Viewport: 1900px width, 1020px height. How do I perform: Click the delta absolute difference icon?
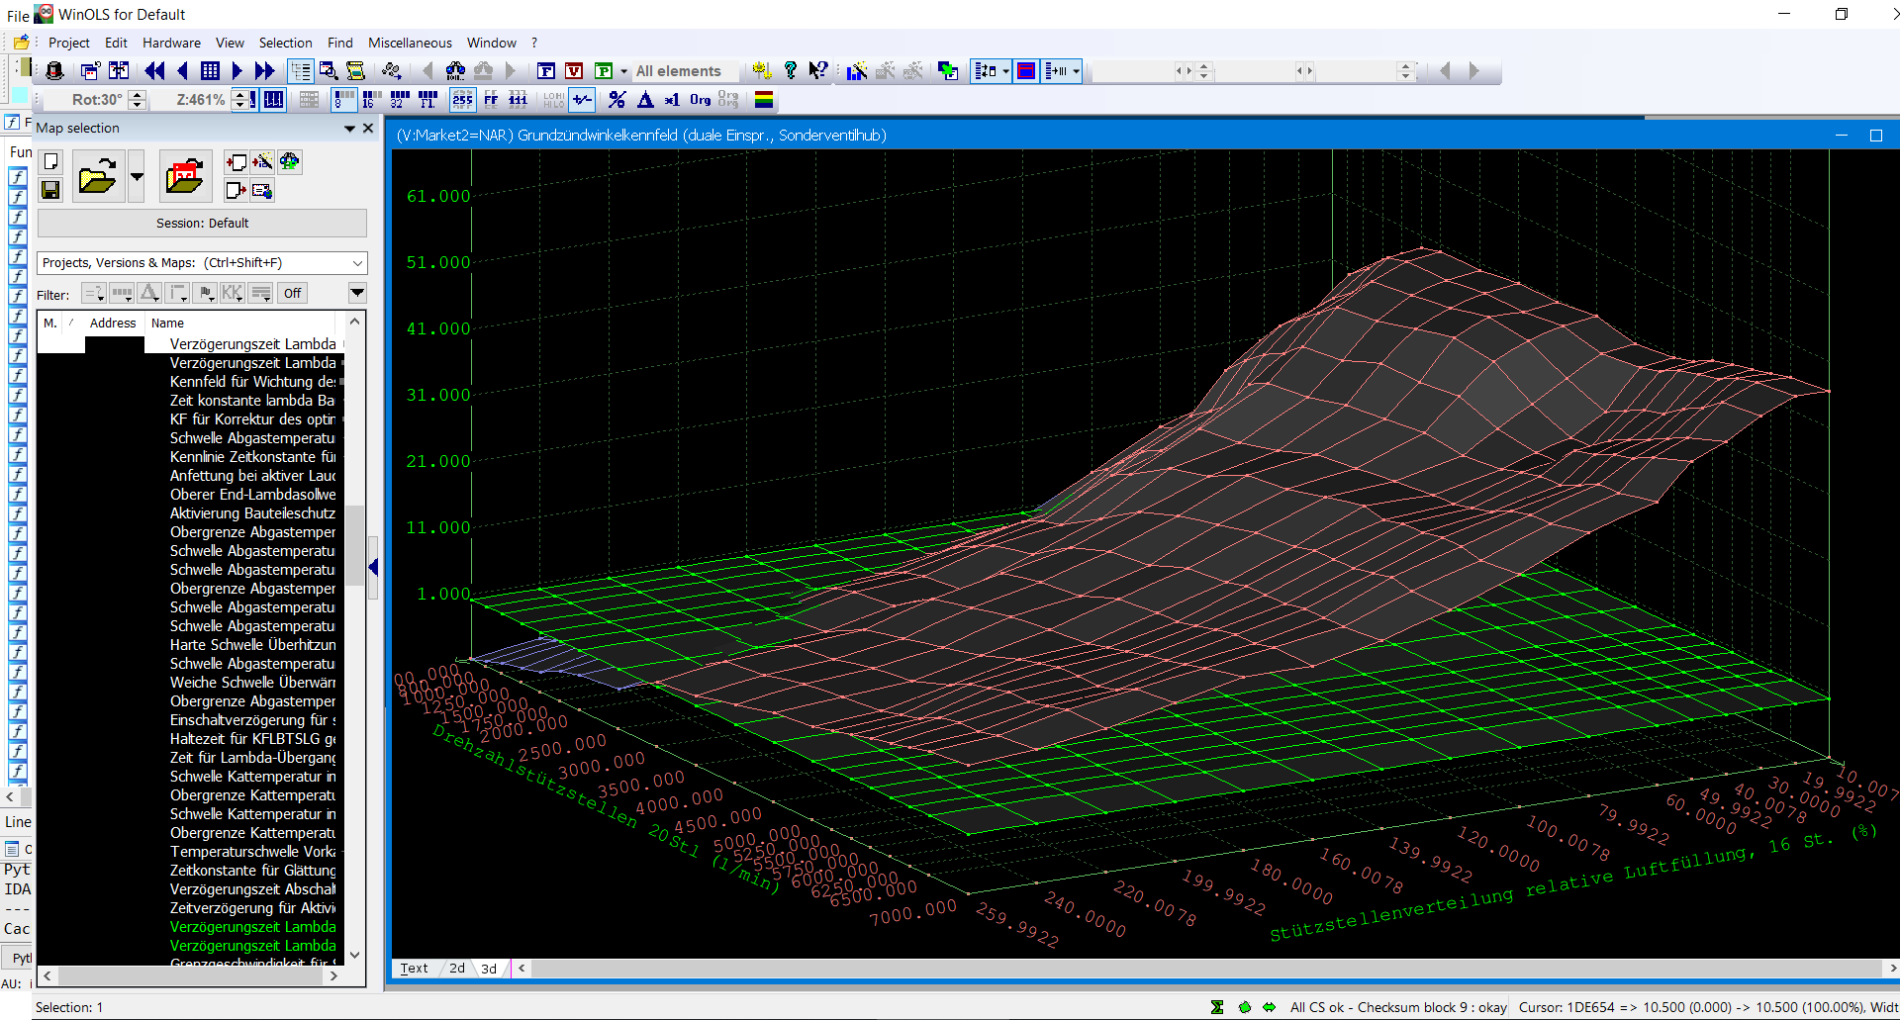tap(645, 100)
